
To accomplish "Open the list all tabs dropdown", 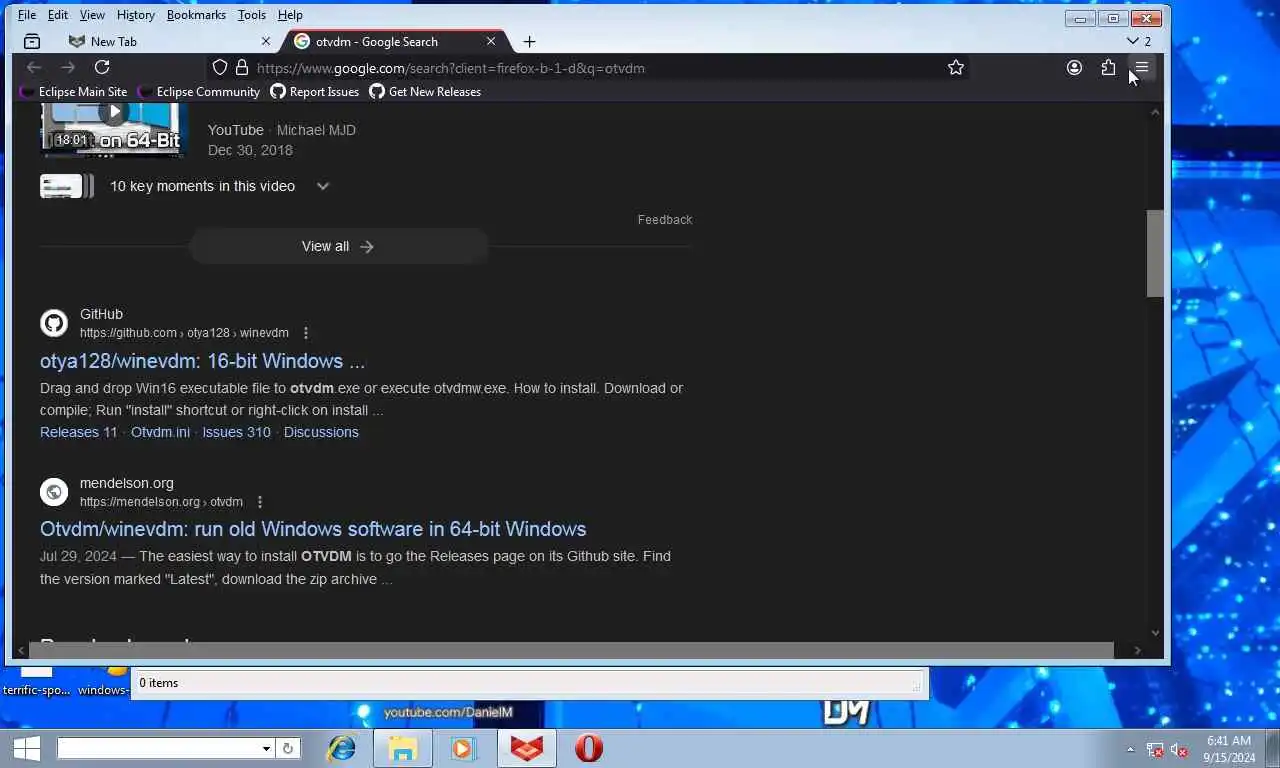I will coord(1139,41).
